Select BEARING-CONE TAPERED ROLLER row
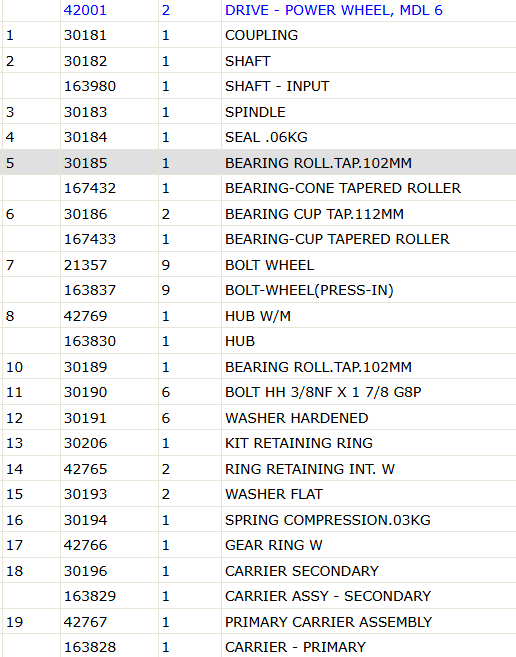 pos(258,188)
